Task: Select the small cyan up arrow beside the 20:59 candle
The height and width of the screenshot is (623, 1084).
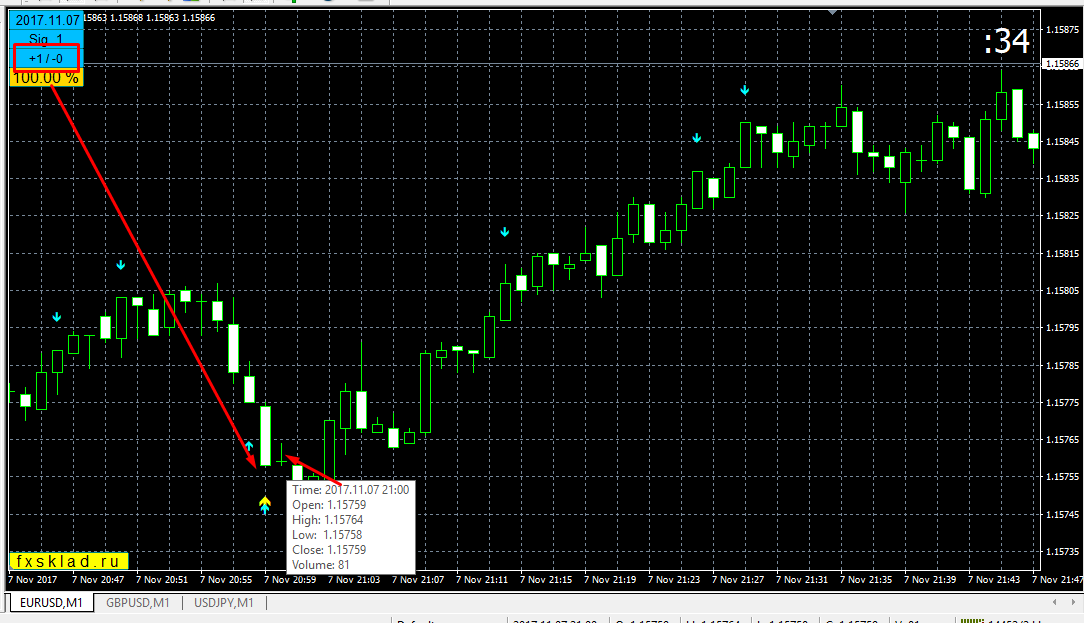Action: pos(249,446)
